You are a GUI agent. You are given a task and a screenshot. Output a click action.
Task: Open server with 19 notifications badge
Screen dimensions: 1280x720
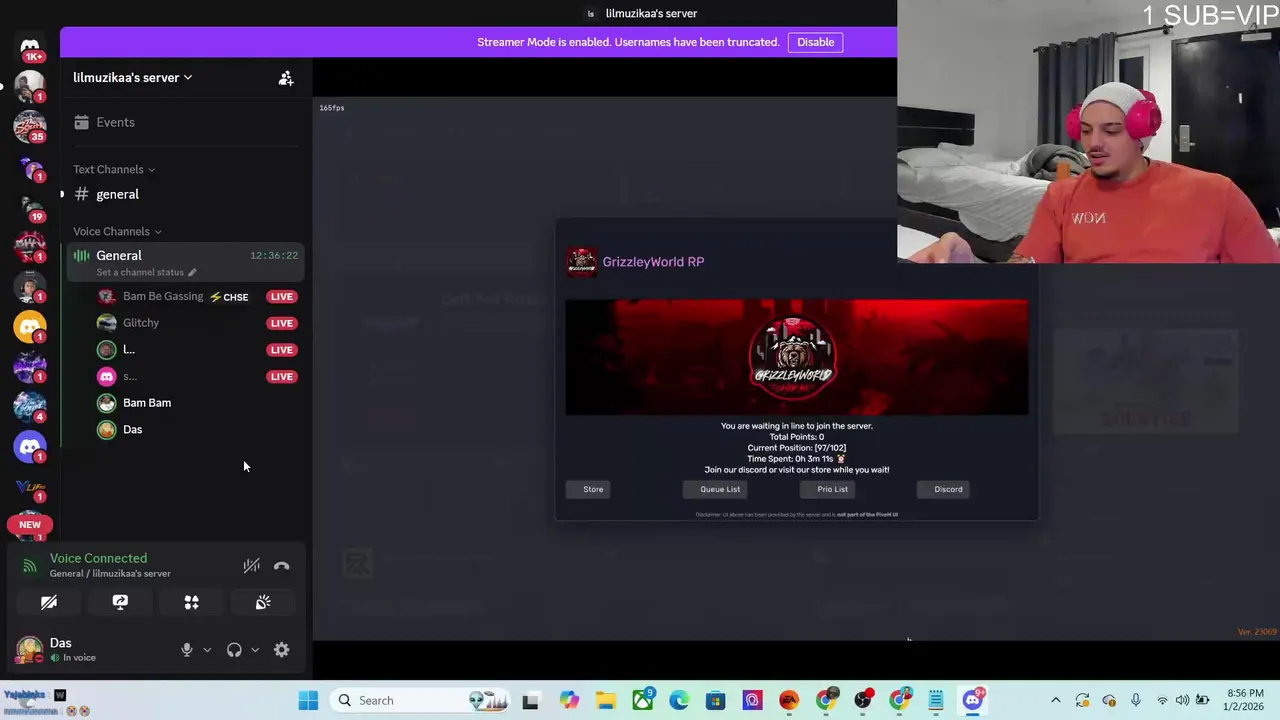pos(30,206)
